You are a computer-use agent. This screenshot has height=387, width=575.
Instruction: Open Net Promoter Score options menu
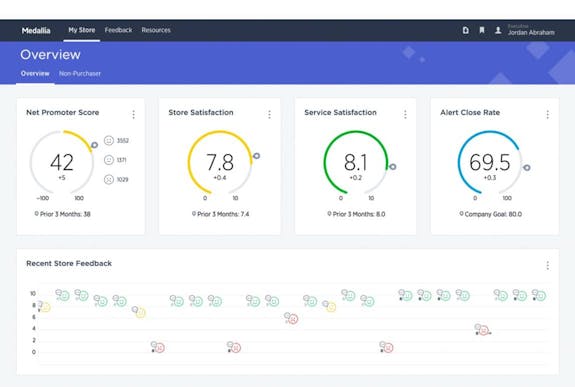tap(133, 114)
